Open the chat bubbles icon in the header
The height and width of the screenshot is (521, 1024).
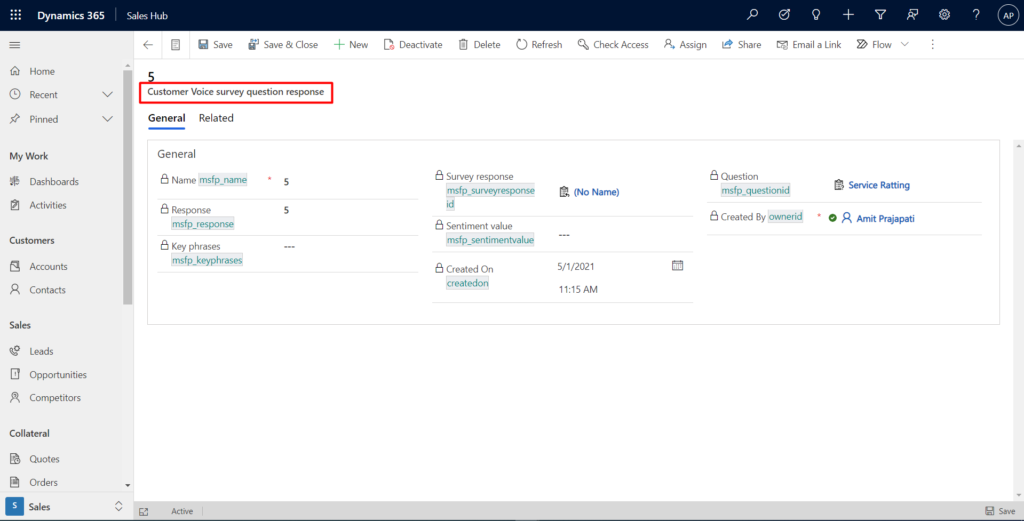pos(912,14)
